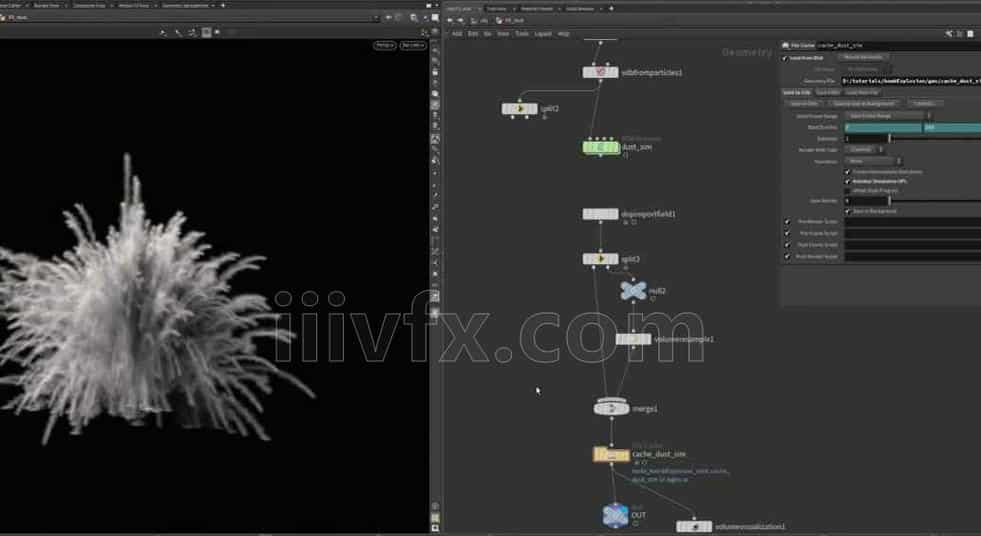Select the split3 node
The height and width of the screenshot is (536, 981).
pyautogui.click(x=601, y=259)
